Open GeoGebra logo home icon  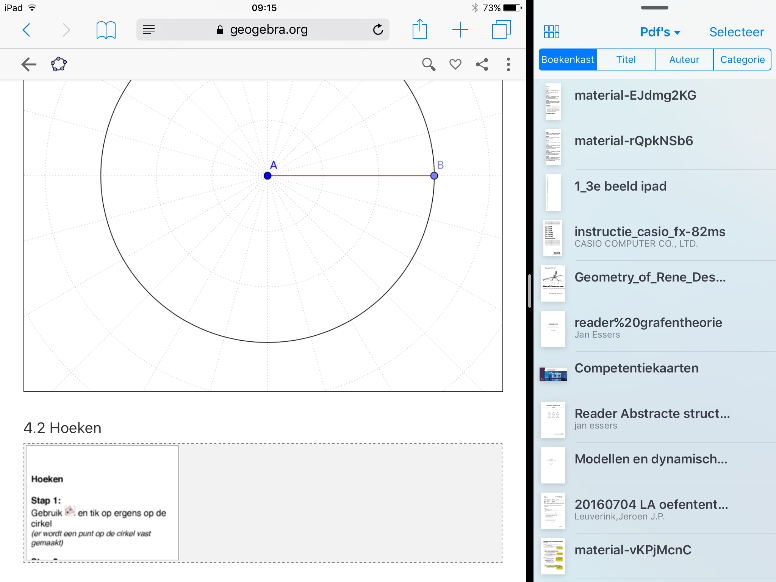(x=59, y=64)
